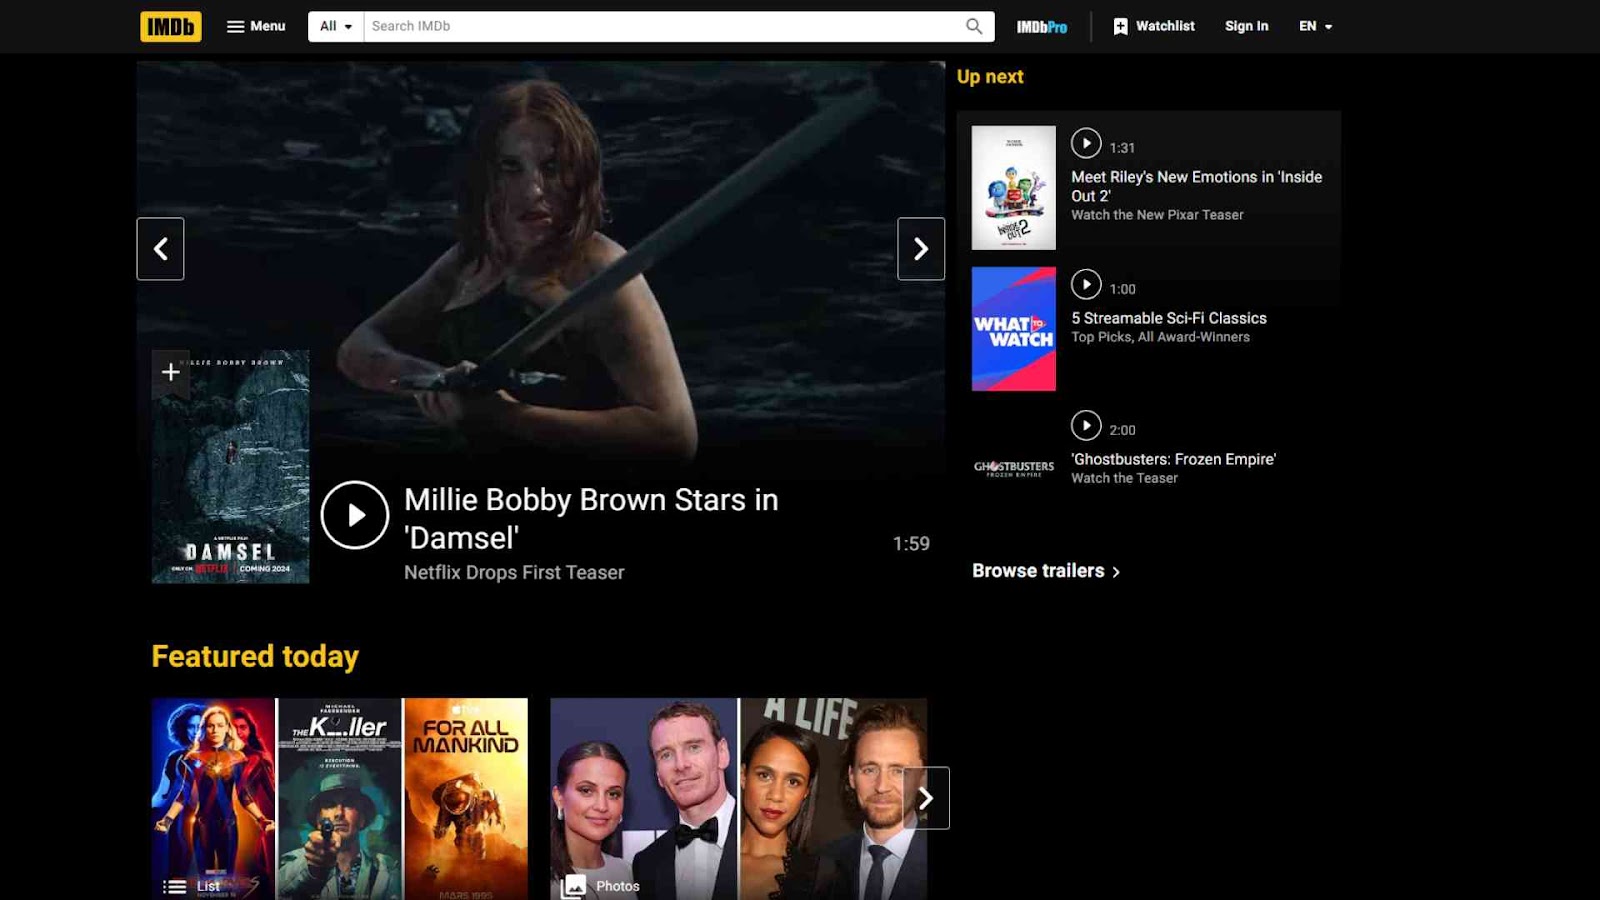Open the For All Mankind list thumbnail
Viewport: 1600px width, 900px height.
pyautogui.click(x=466, y=798)
